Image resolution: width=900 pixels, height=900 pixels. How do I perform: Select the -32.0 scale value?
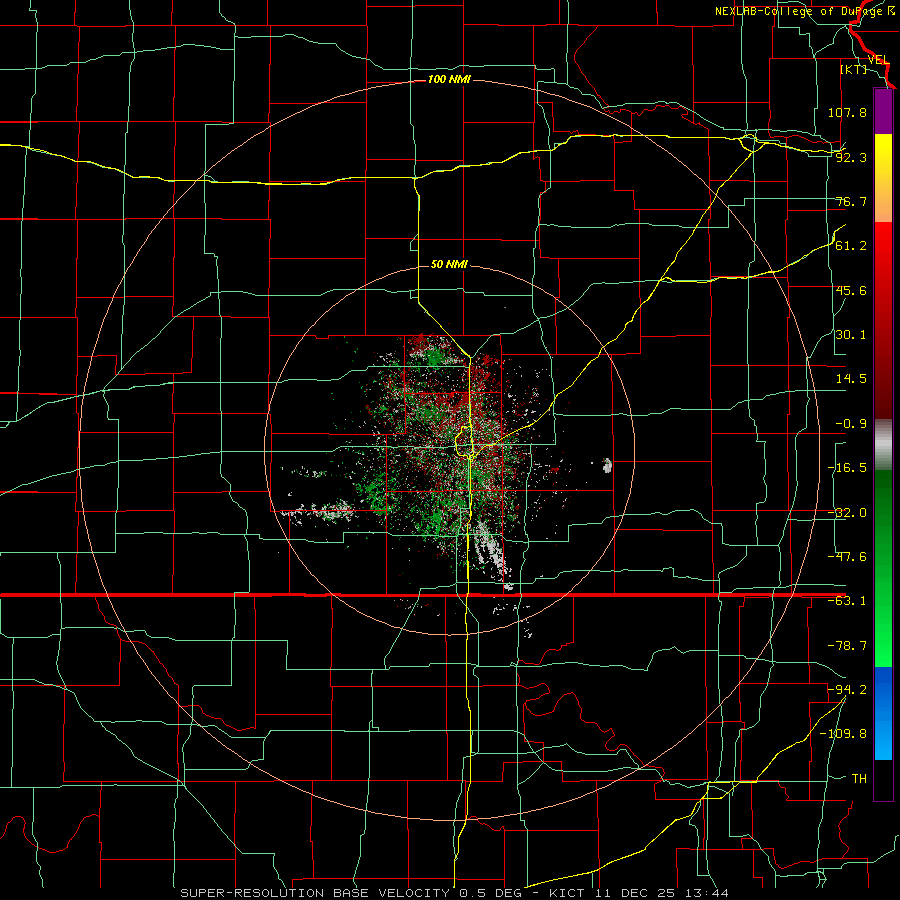[847, 513]
